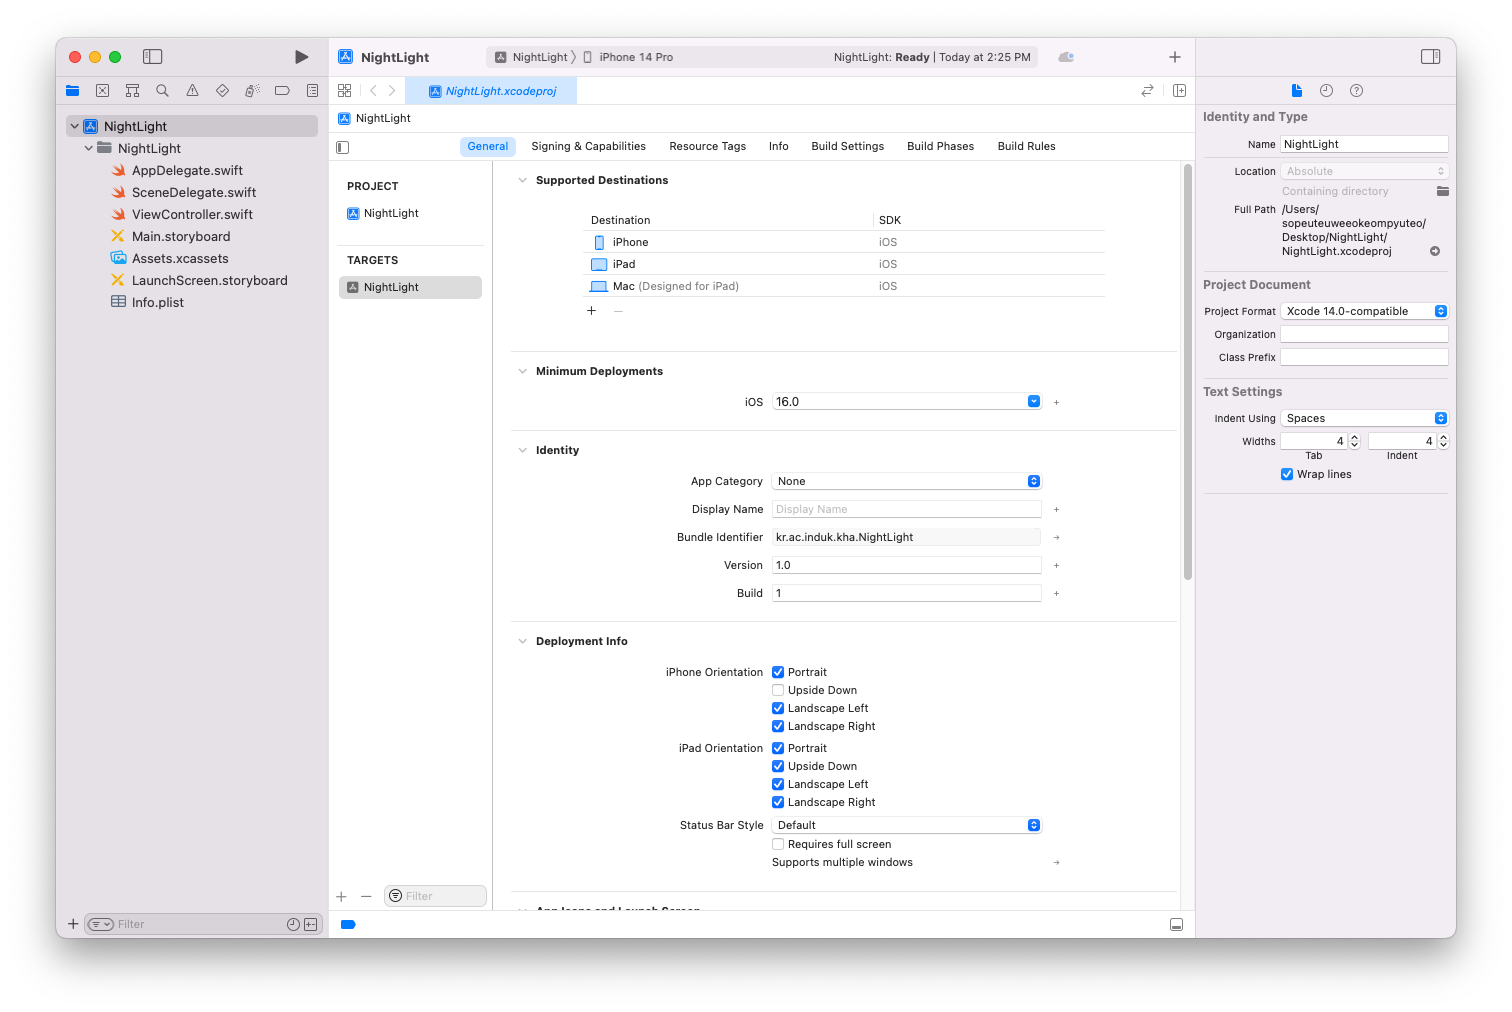
Task: Uncheck iPhone Landscape Left
Action: click(778, 709)
